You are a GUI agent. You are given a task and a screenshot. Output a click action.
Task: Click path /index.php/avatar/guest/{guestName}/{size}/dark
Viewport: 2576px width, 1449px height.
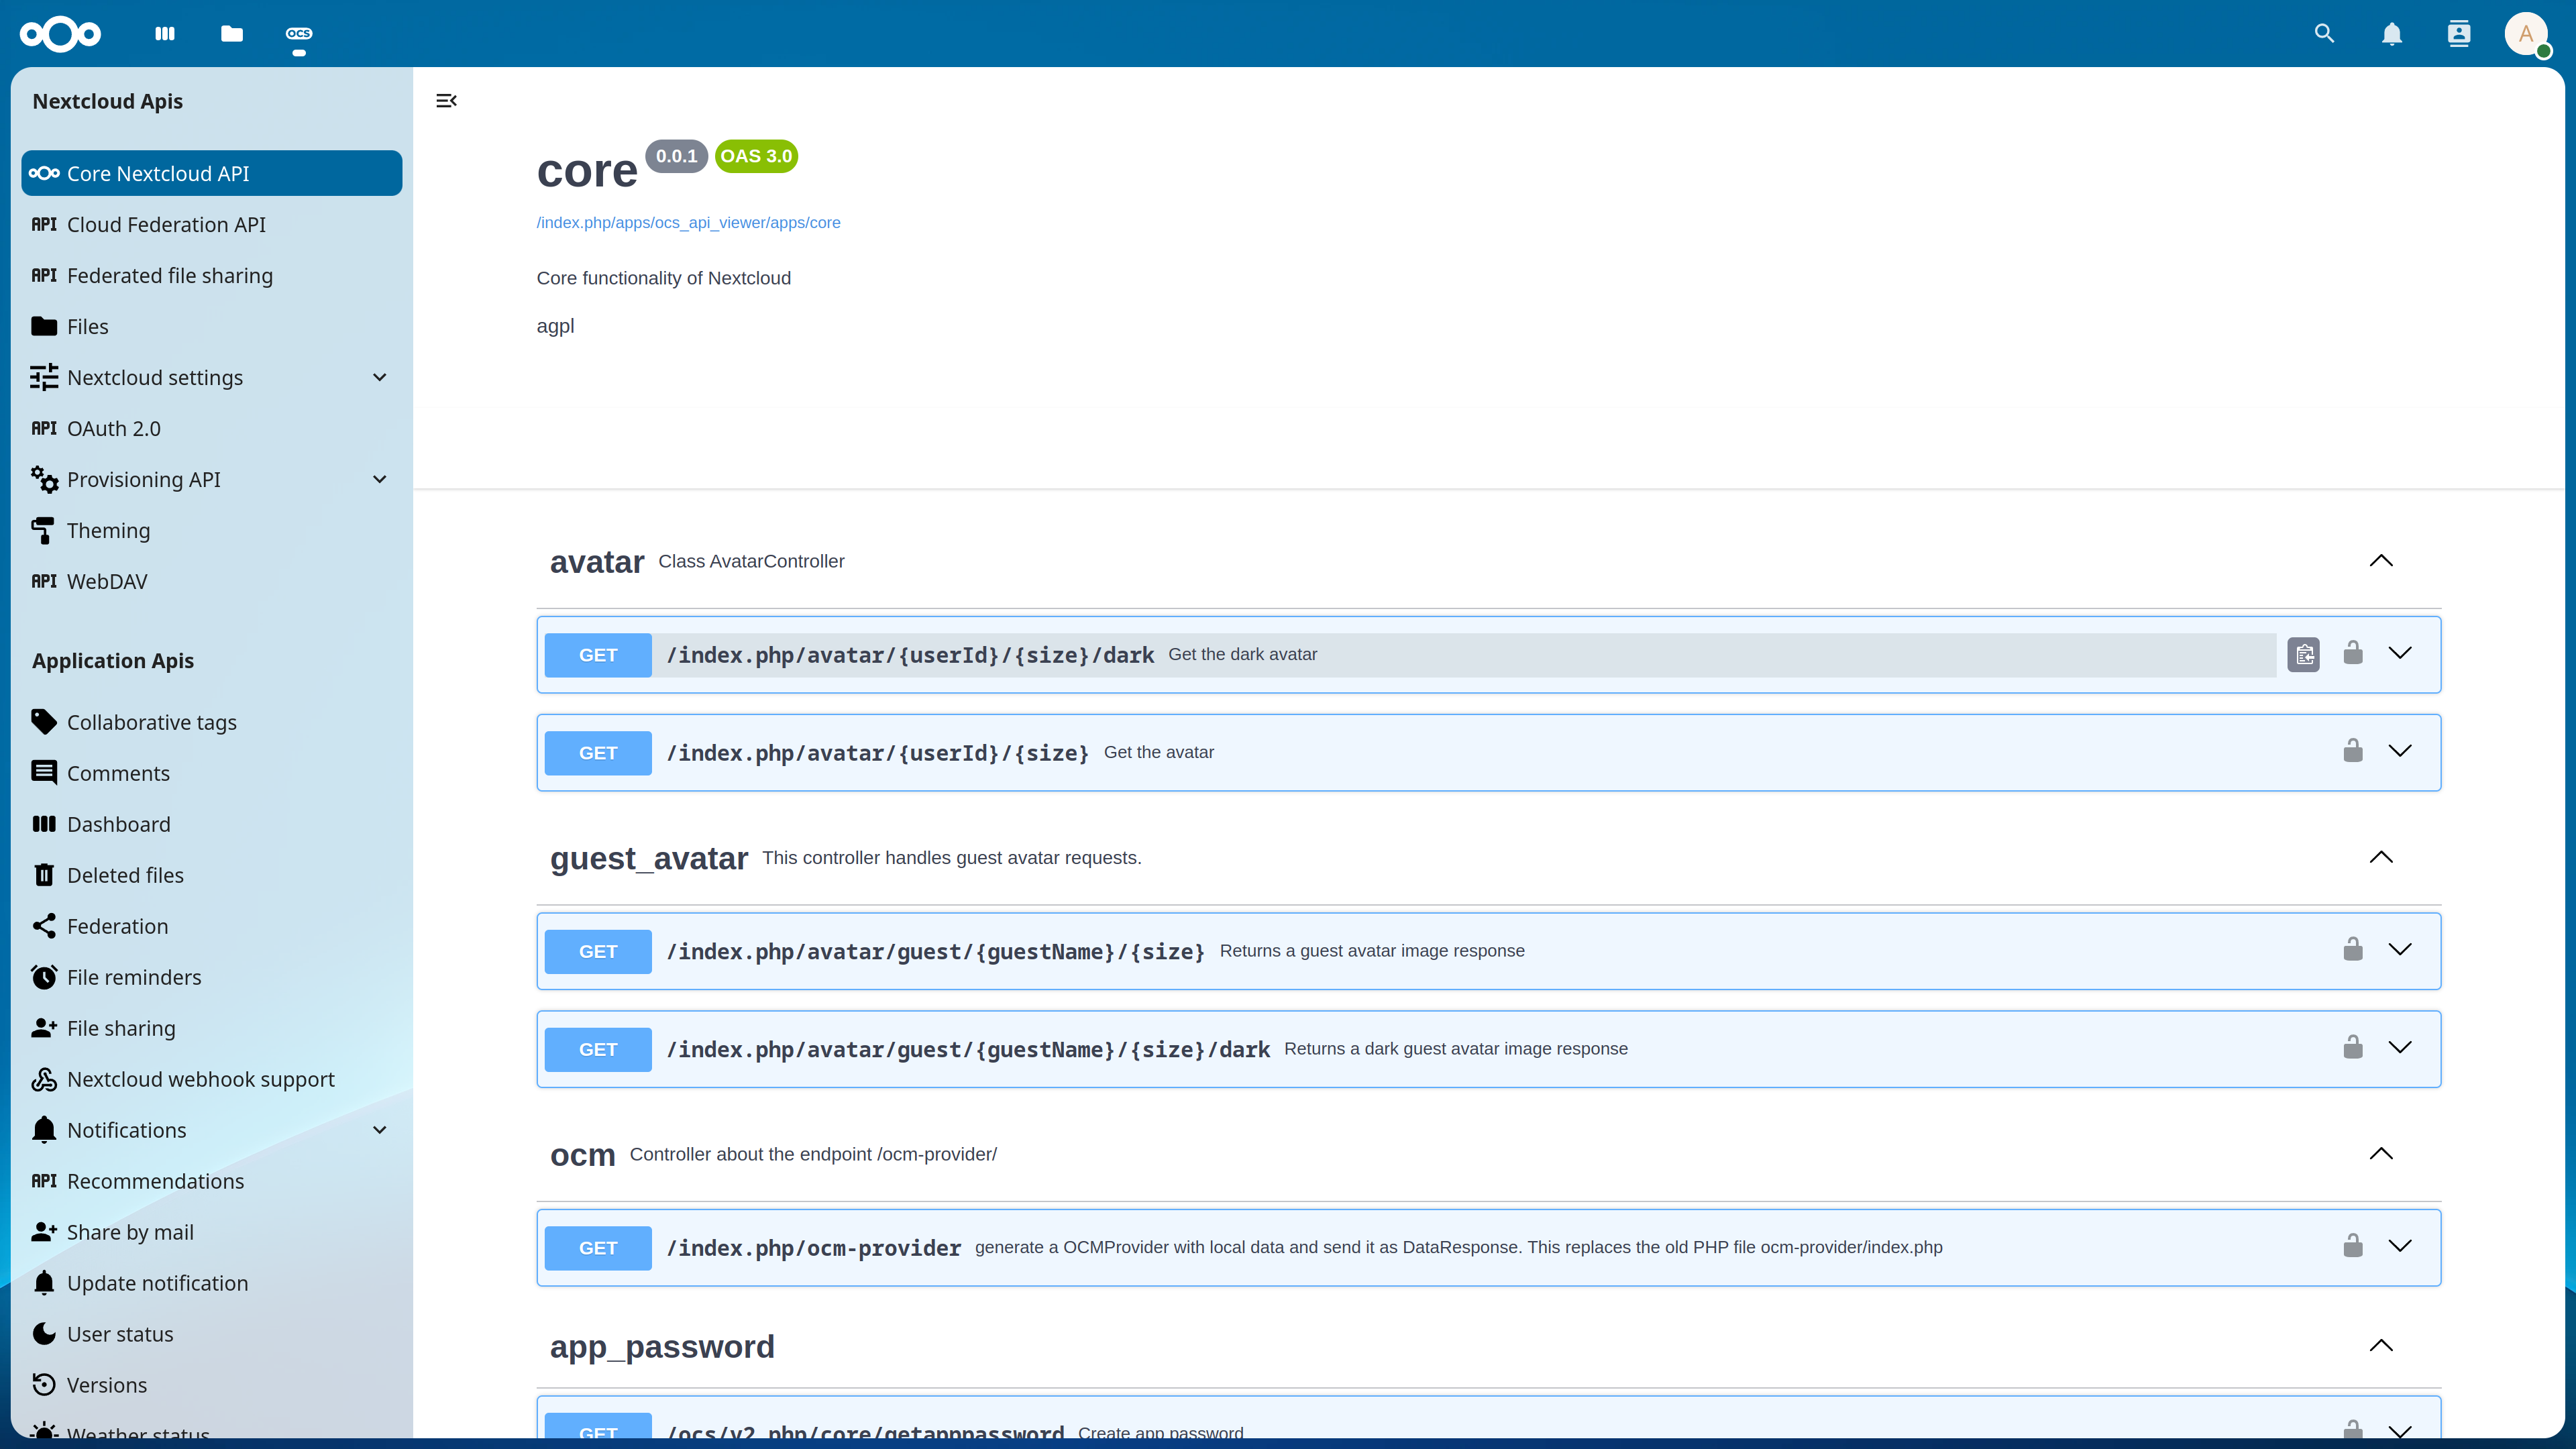click(x=968, y=1049)
